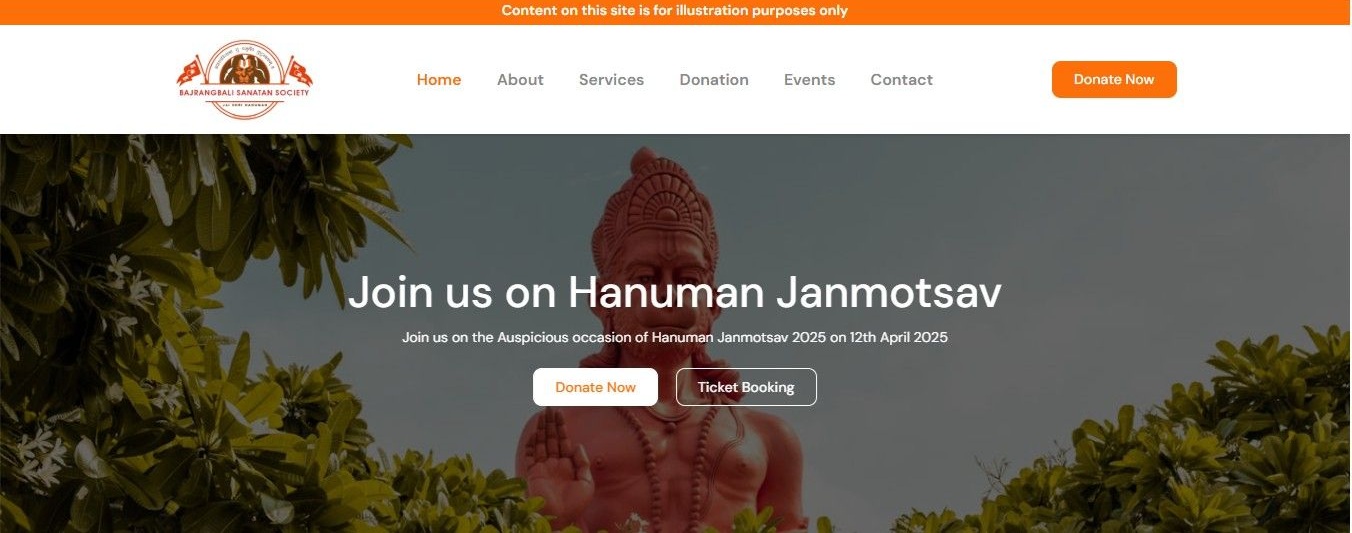Screen dimensions: 1352x533
Task: Click the right saffron flag in logo
Action: [x=298, y=70]
